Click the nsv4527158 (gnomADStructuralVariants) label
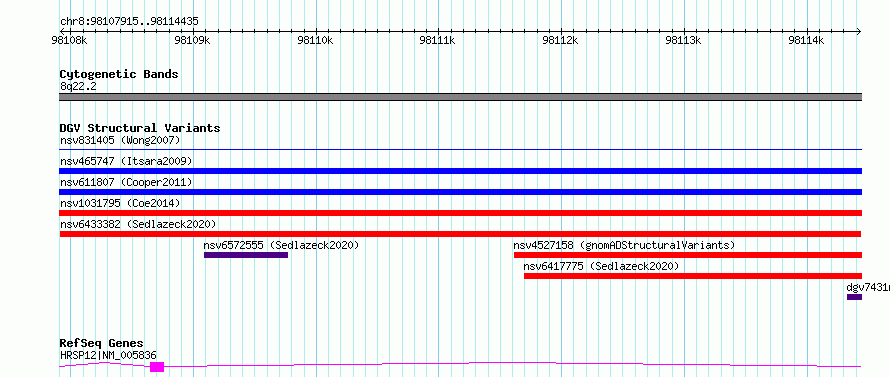890x377 pixels. pos(624,245)
